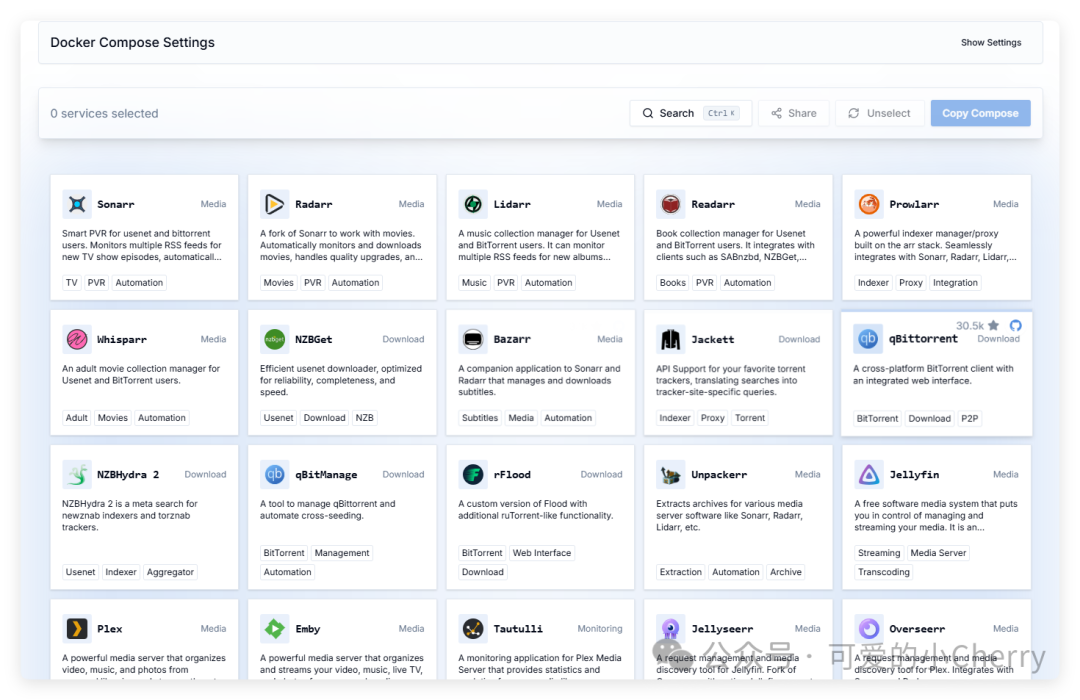This screenshot has width=1080, height=700.
Task: Click the Bazarr app icon
Action: tap(472, 339)
